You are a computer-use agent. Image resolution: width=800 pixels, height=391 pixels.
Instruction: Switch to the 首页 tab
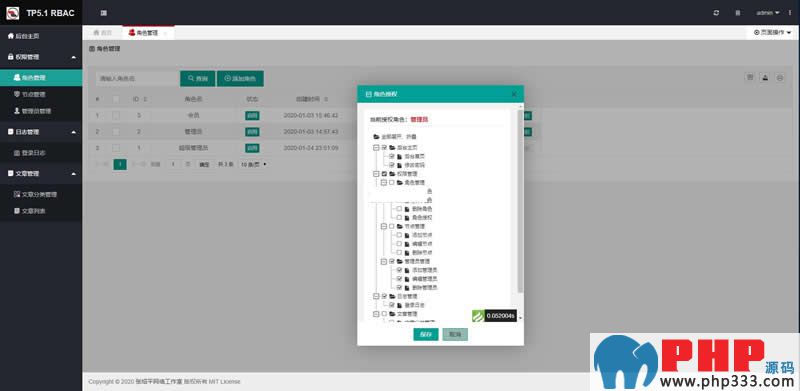click(x=102, y=33)
